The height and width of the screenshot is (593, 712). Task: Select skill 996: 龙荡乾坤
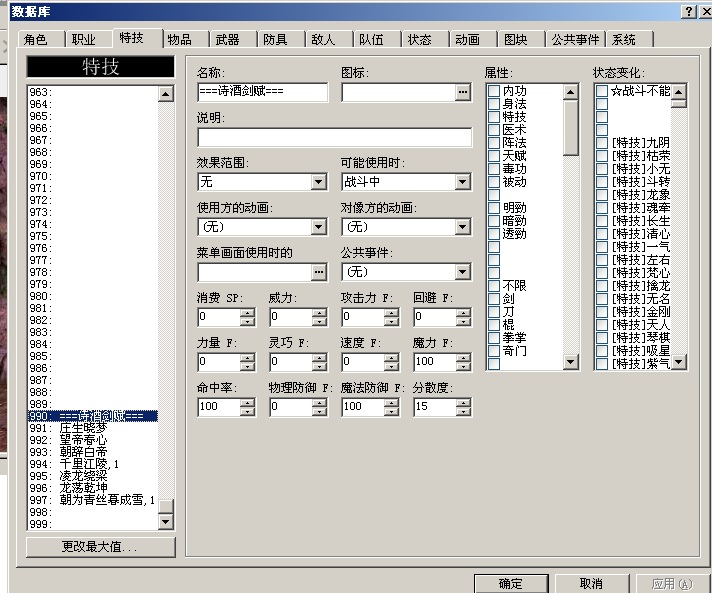[x=93, y=488]
